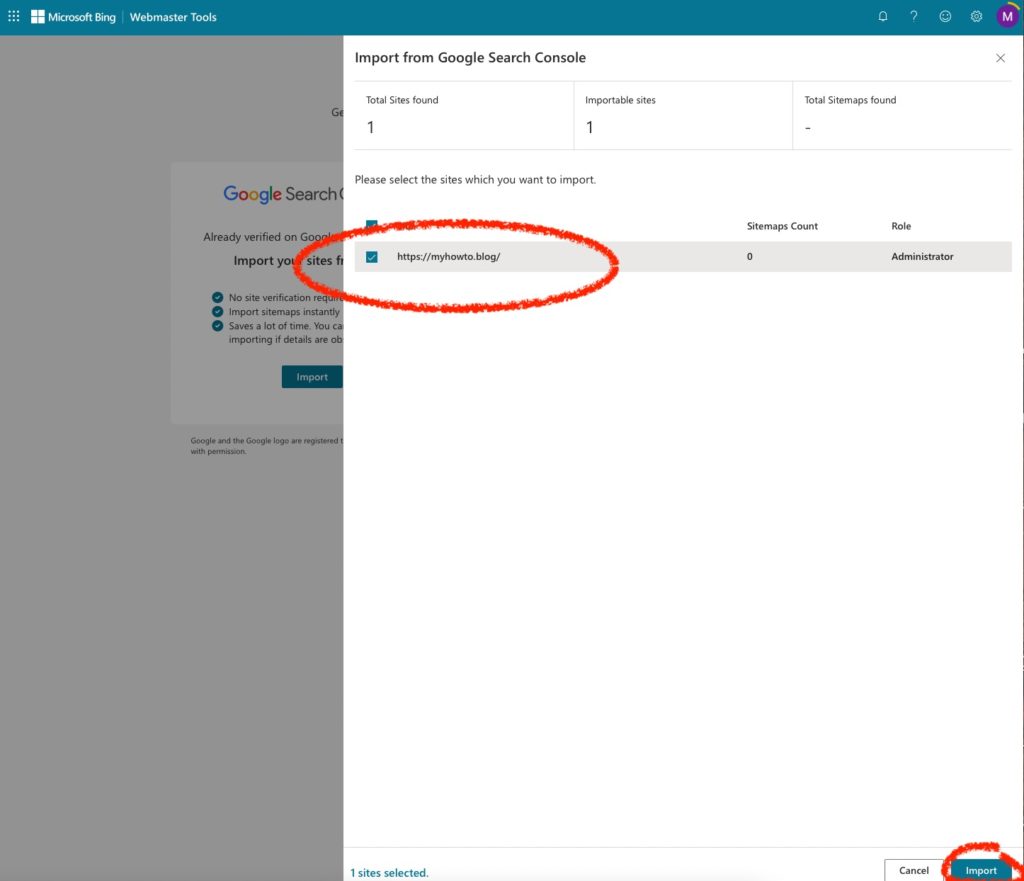Click the 1 sites selected status text

[389, 873]
